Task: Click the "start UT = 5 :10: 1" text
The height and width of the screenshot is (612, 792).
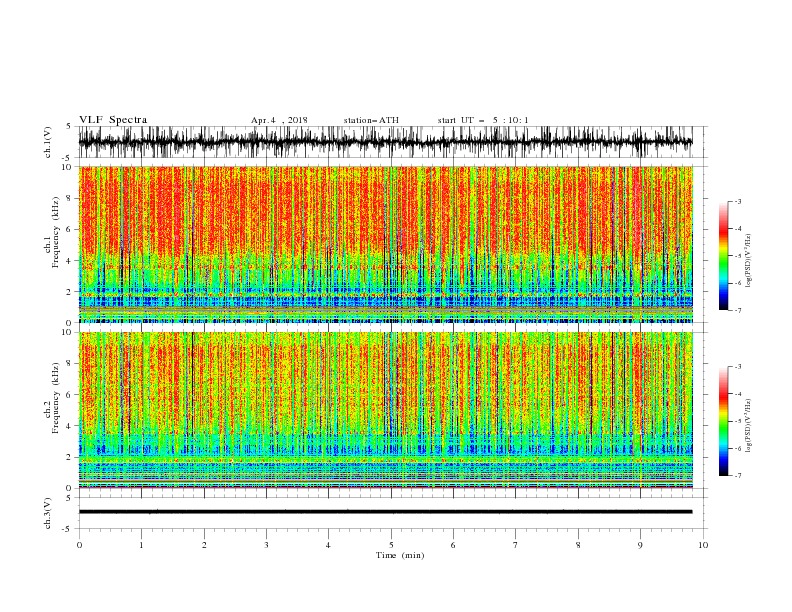Action: 483,120
